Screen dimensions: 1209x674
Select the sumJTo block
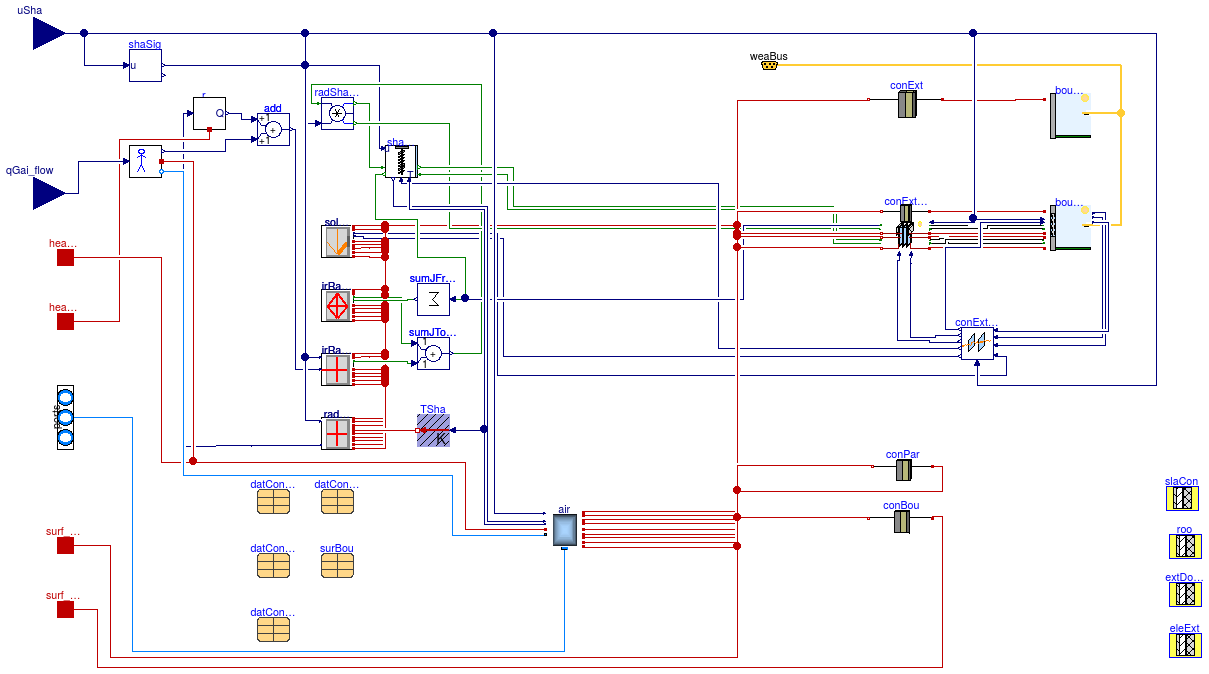pos(433,353)
